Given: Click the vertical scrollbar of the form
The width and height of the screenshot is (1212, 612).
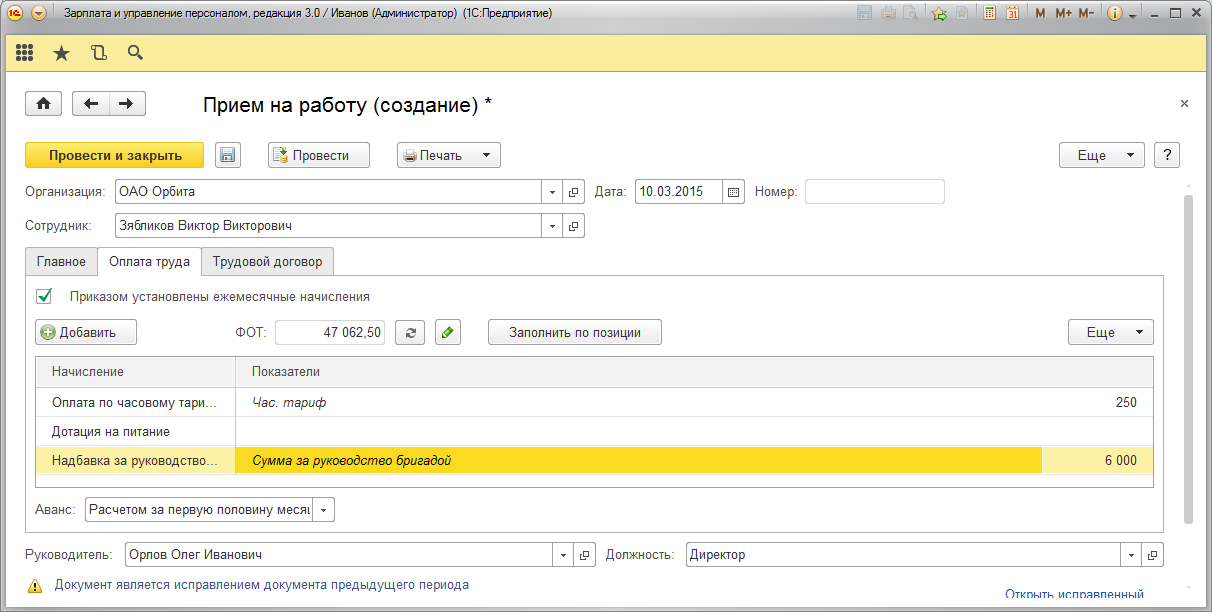Looking at the screenshot, I should point(1188,360).
